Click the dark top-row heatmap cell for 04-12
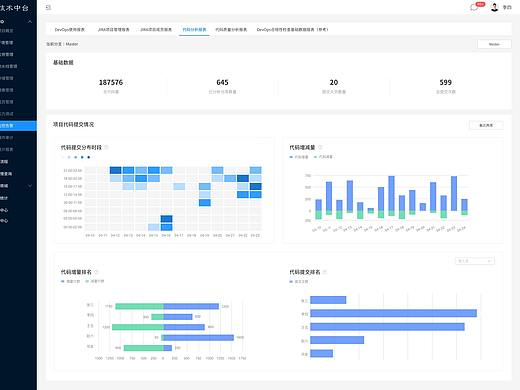 115,170
